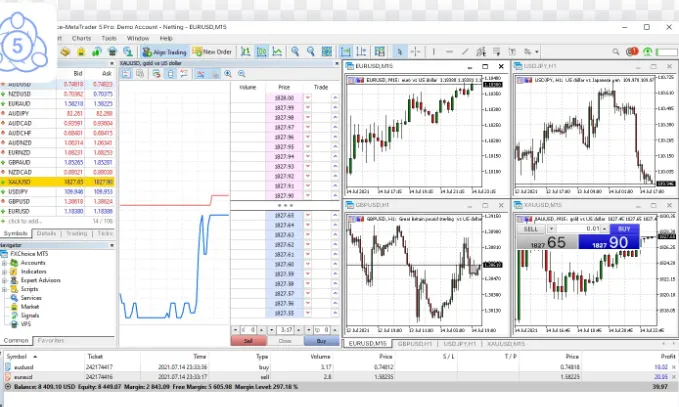Switch to GBPUSD,H1 chart tab
679x407 pixels.
[414, 344]
